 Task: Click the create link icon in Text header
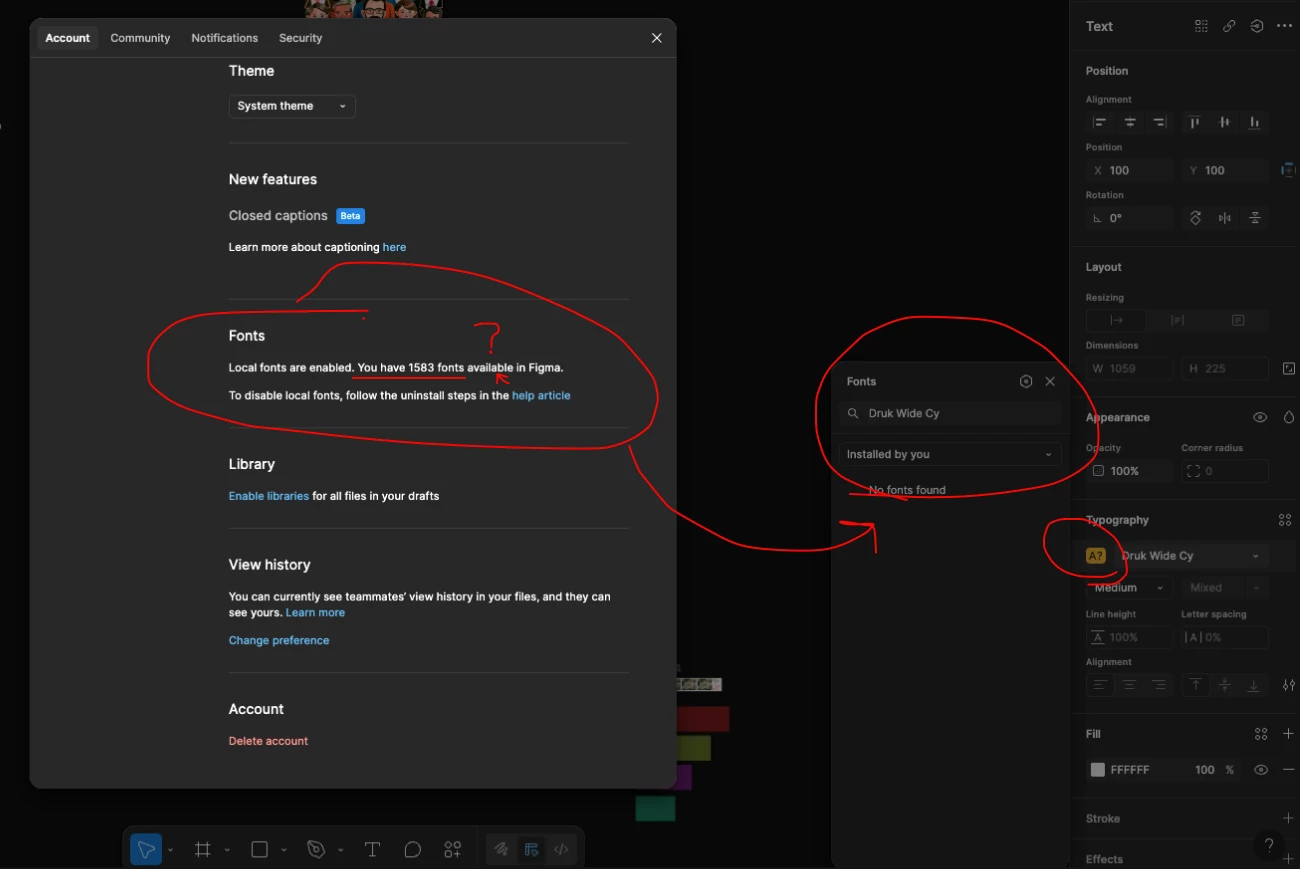coord(1229,26)
